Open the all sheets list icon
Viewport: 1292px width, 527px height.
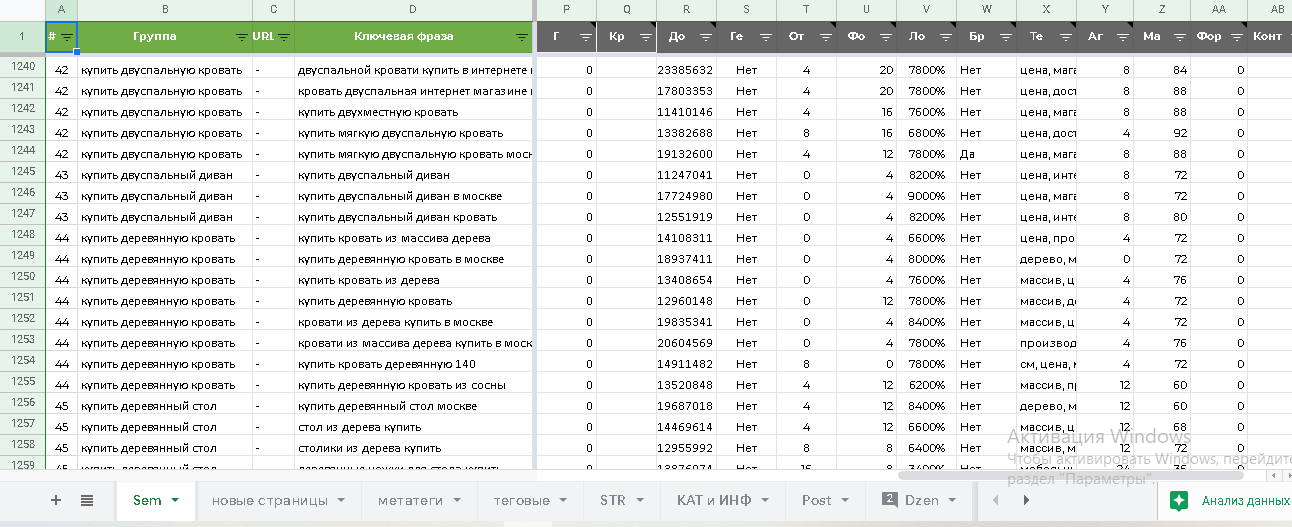click(87, 500)
